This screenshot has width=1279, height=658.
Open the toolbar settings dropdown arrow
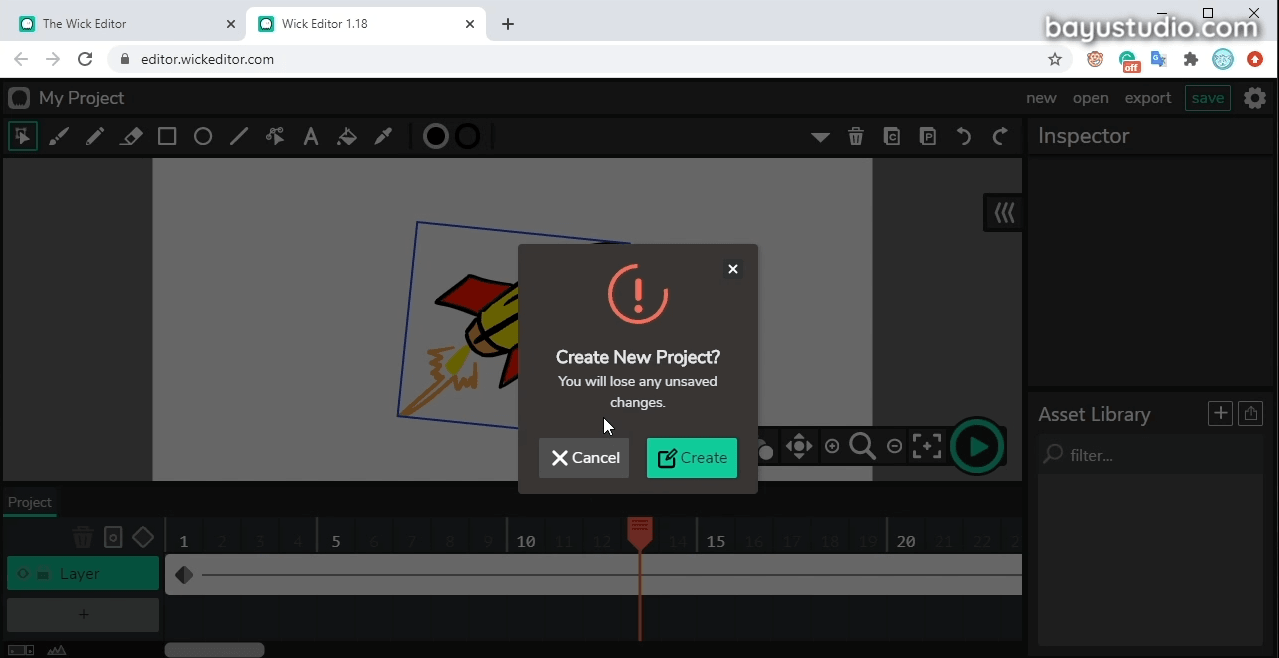pyautogui.click(x=820, y=136)
